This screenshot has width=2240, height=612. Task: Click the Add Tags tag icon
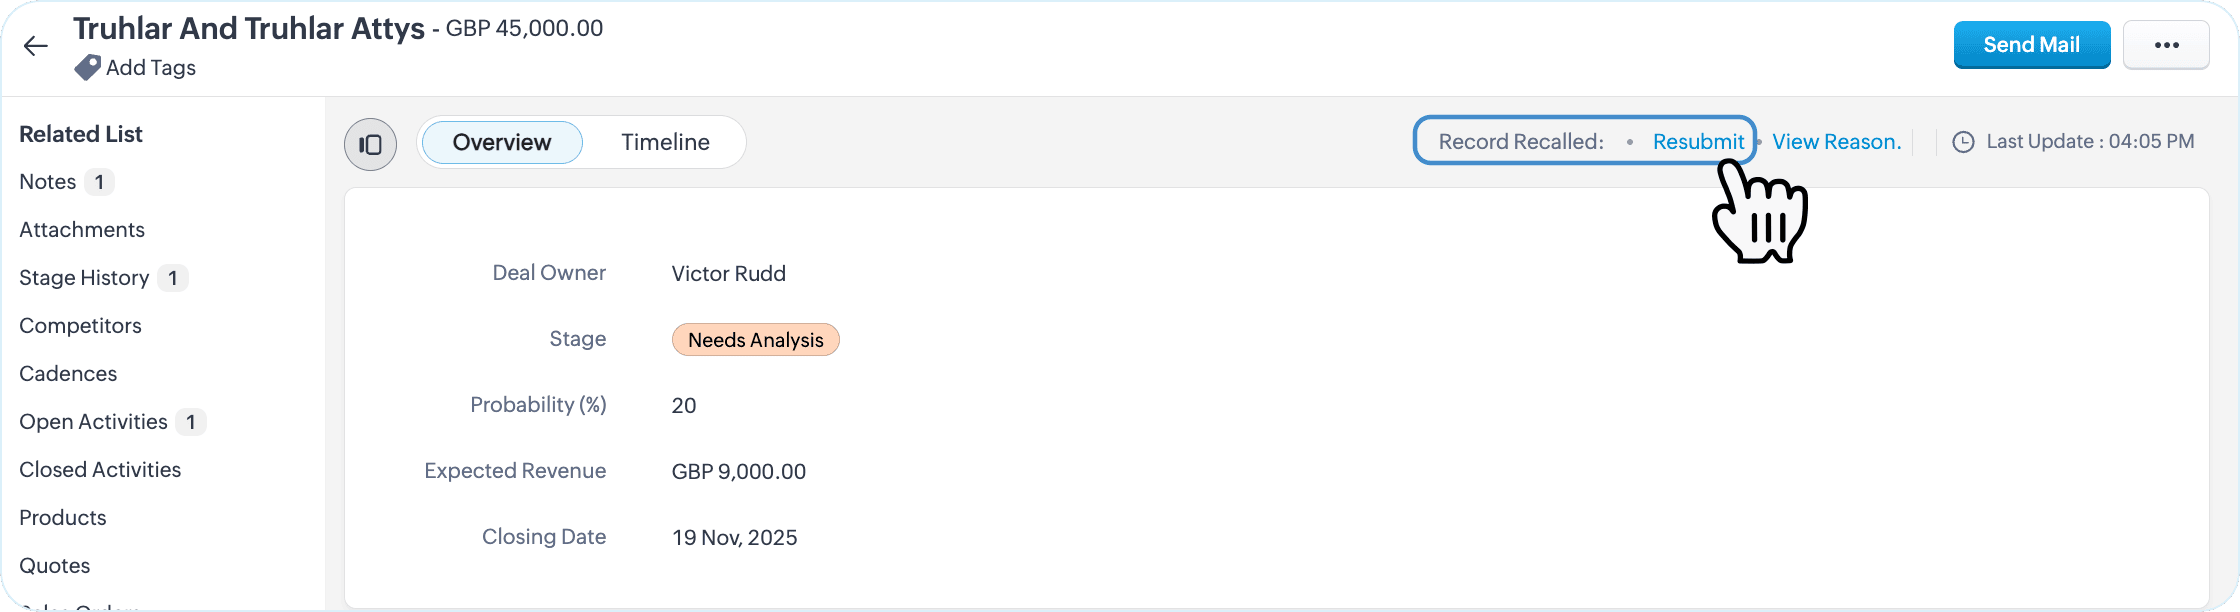88,67
